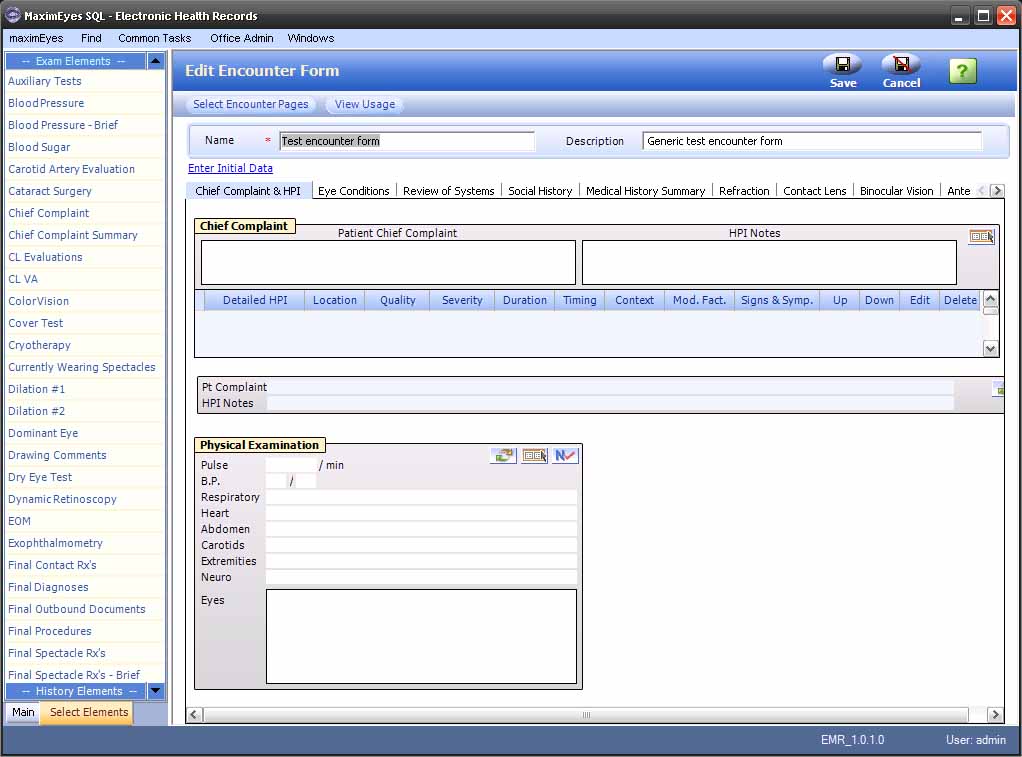The image size is (1022, 757).
Task: Save the encounter form
Action: 842,70
